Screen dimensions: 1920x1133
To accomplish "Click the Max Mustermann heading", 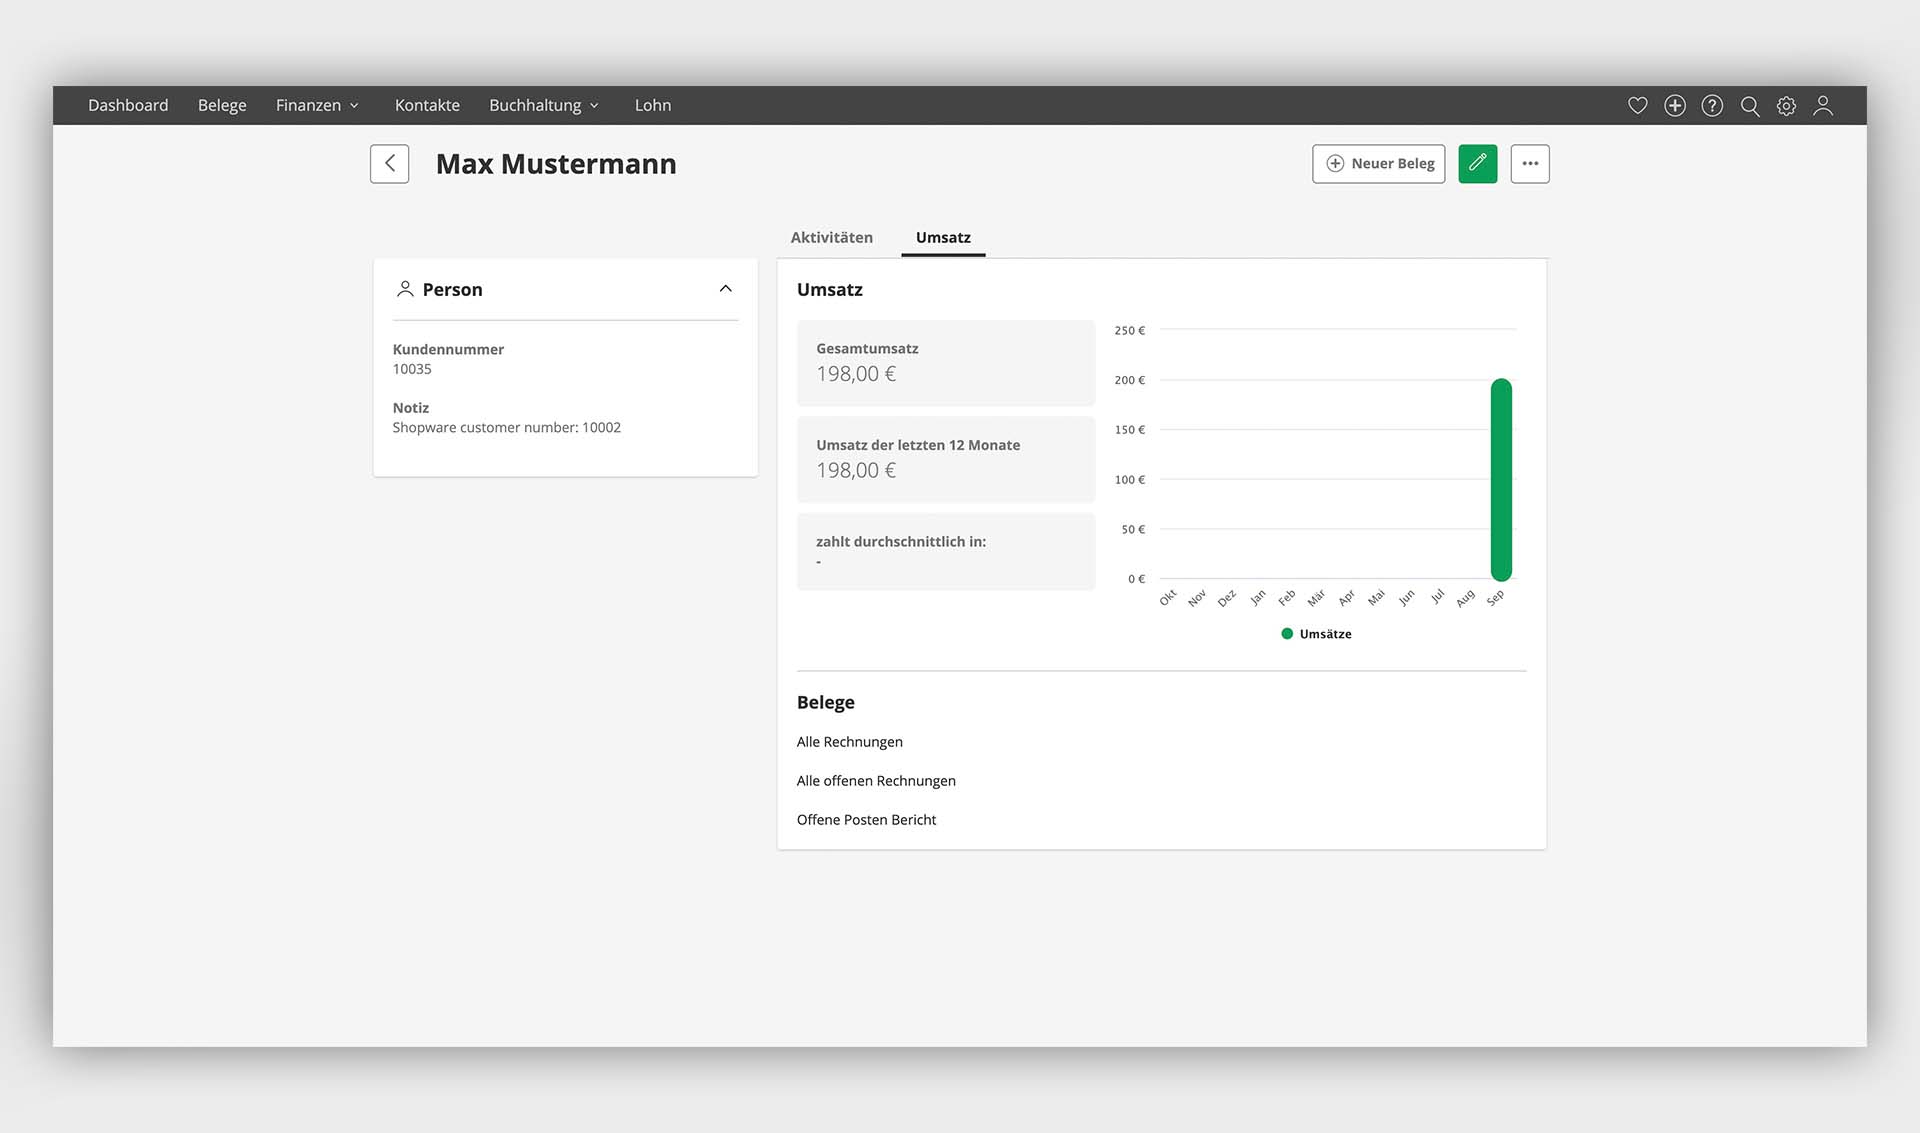I will pyautogui.click(x=556, y=164).
